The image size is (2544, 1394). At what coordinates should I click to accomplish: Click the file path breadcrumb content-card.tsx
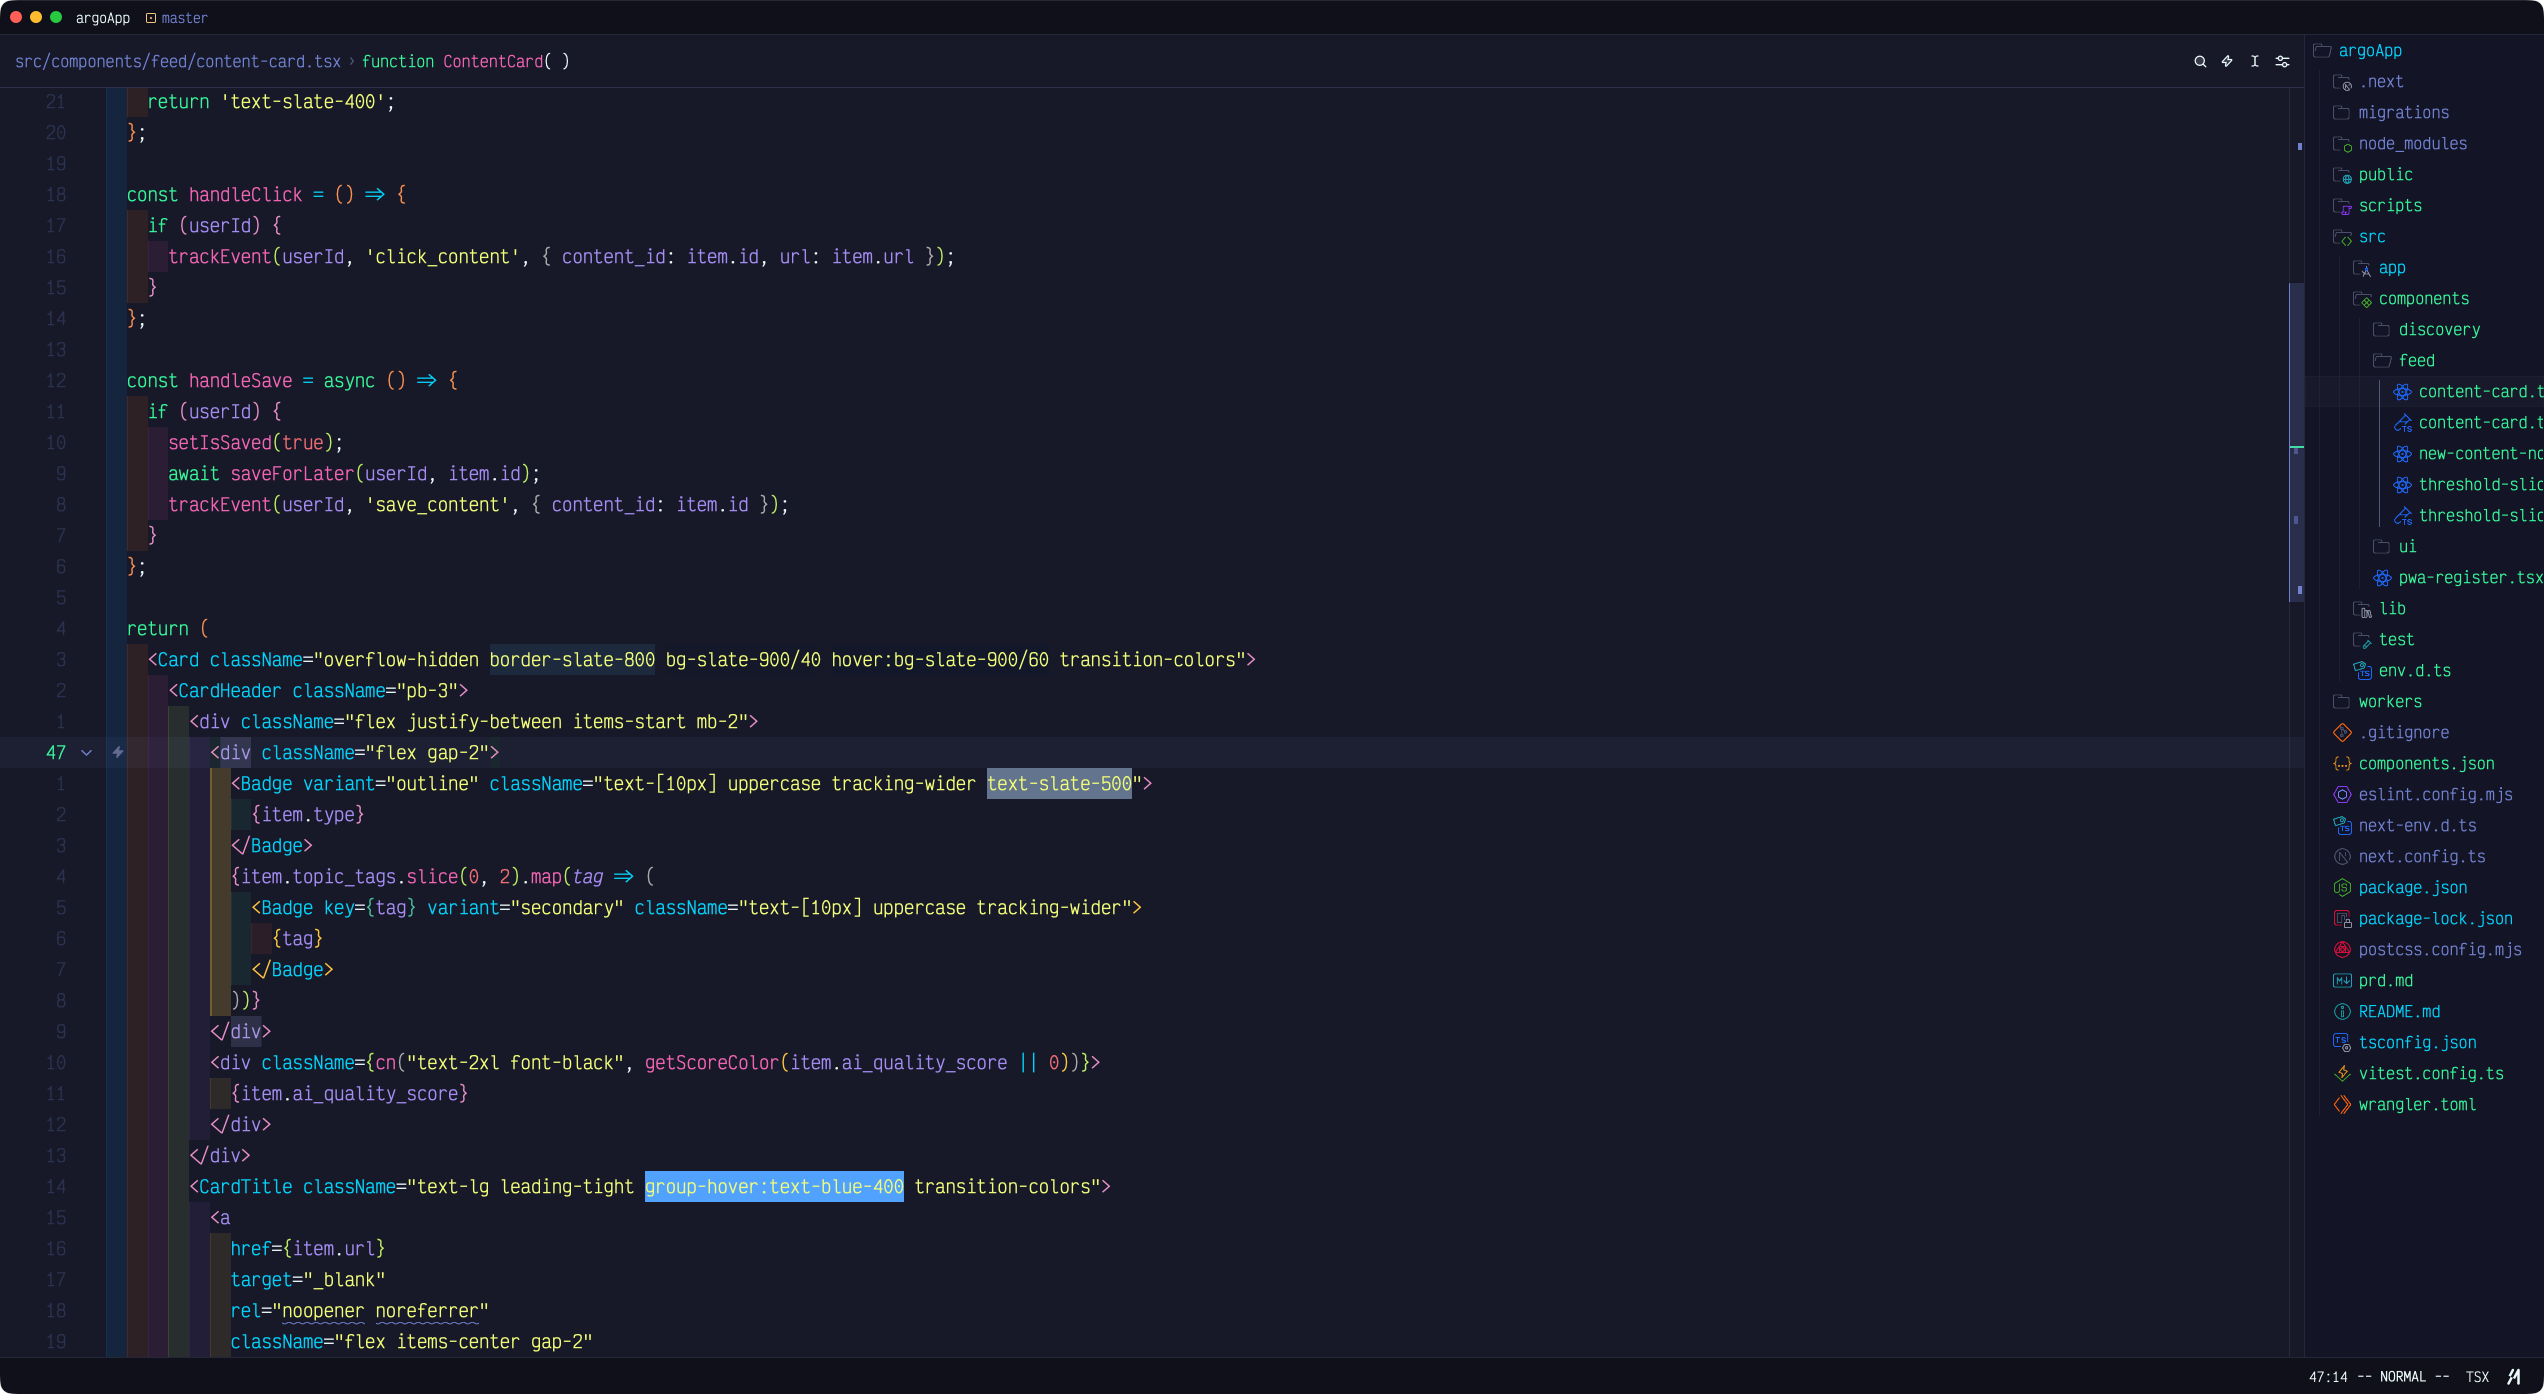tap(178, 61)
